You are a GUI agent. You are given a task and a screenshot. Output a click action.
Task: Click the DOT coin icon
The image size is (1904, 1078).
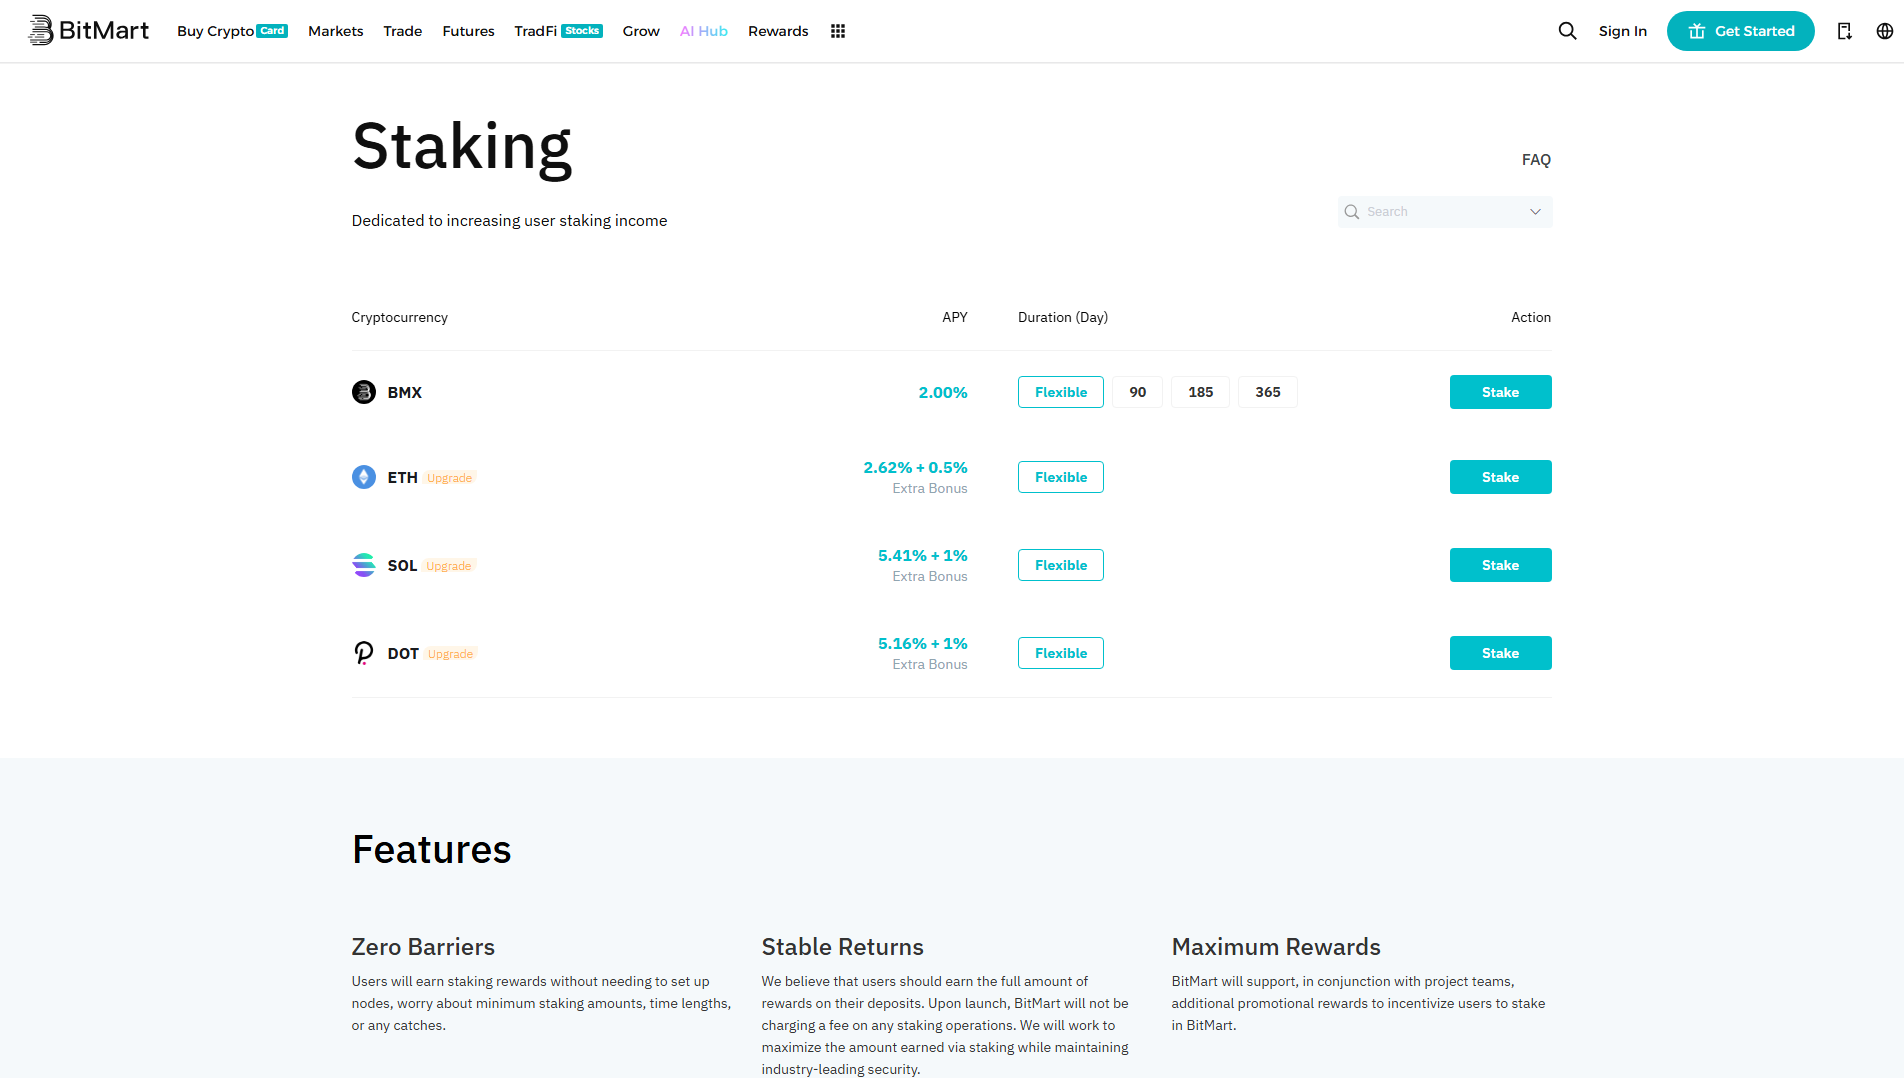click(364, 653)
